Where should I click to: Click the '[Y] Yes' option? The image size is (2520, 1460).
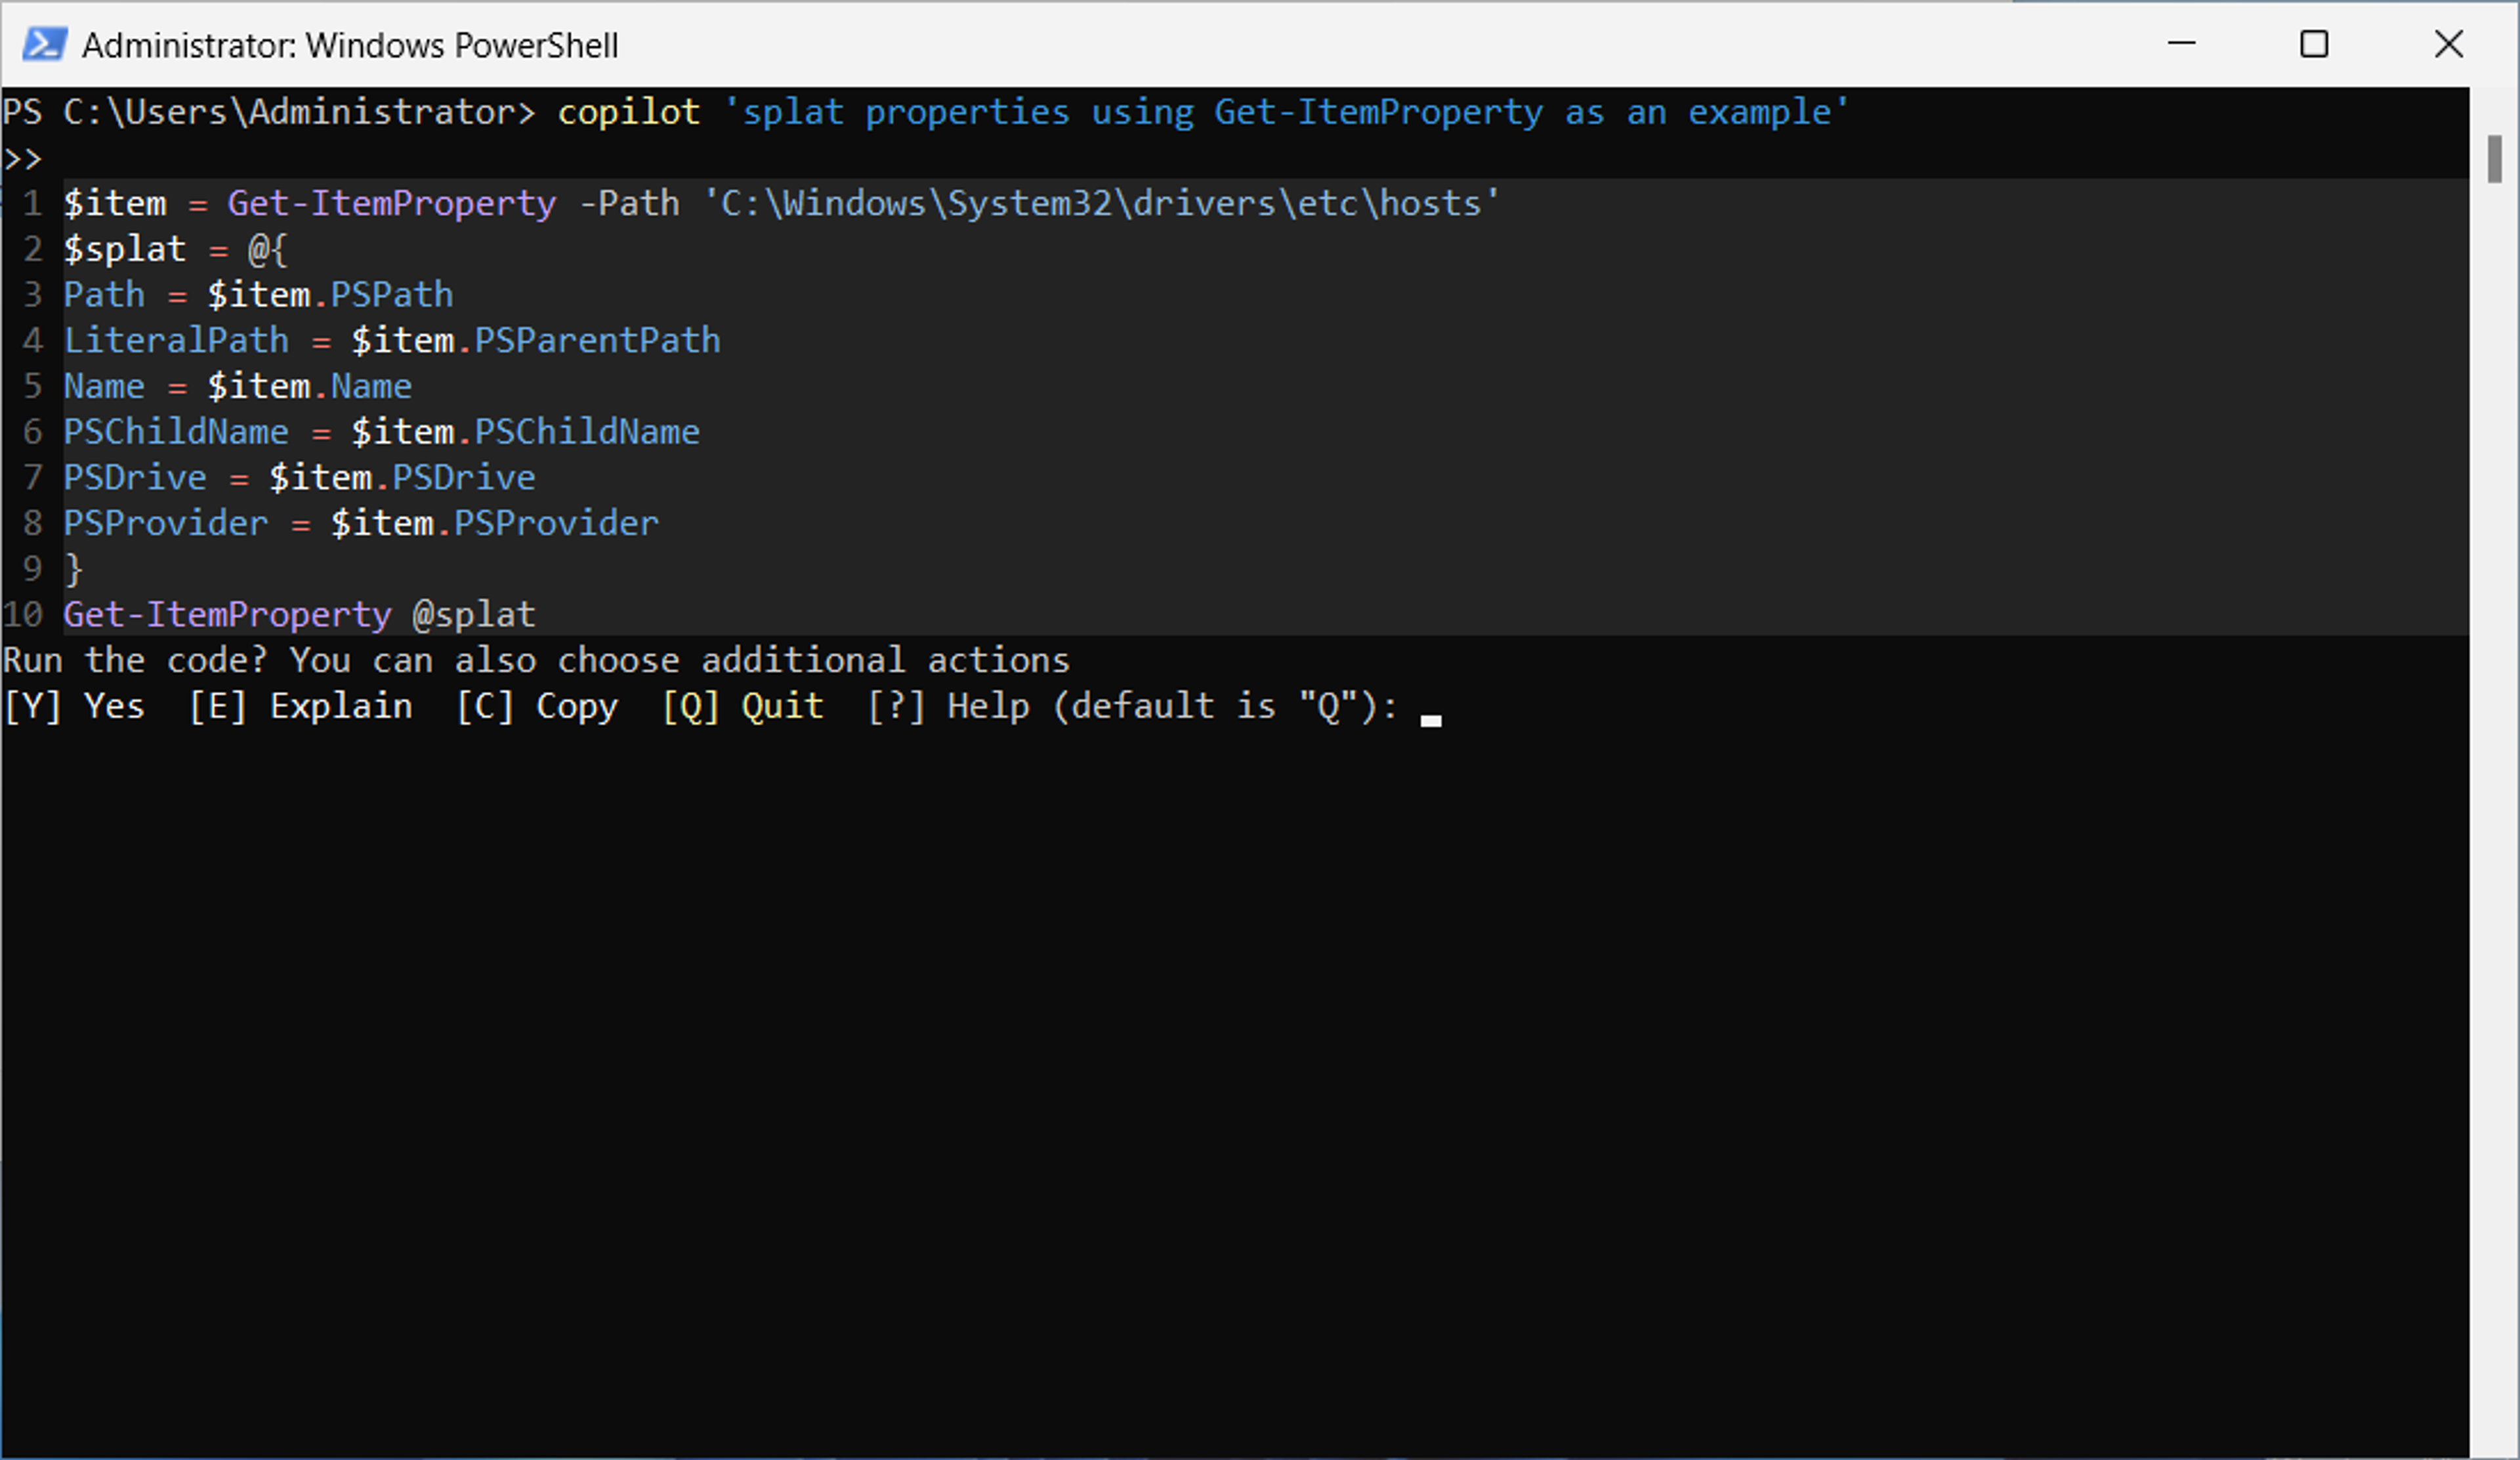coord(74,707)
